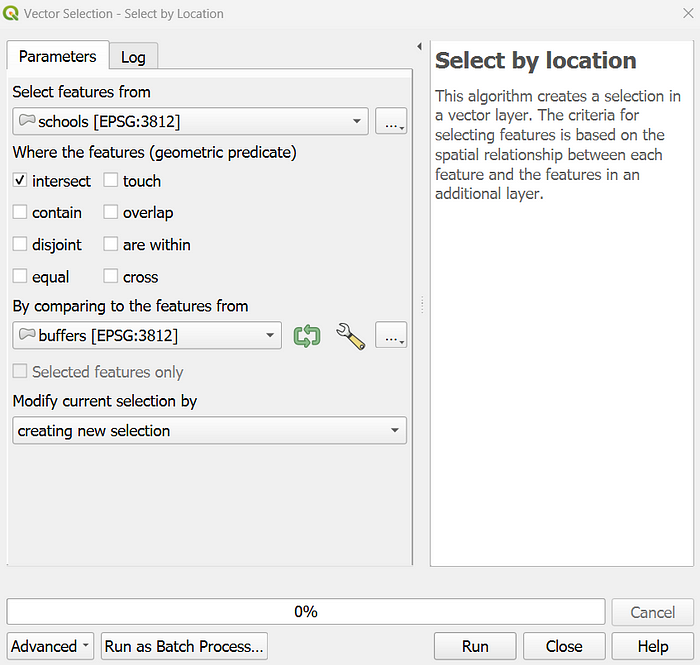Tick the disjoint predicate checkbox
The width and height of the screenshot is (700, 665).
click(x=20, y=244)
